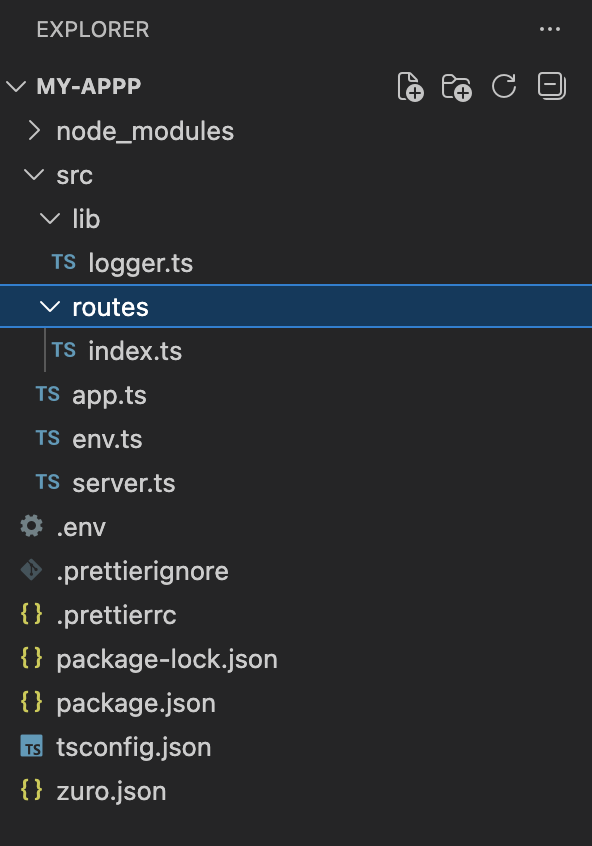The height and width of the screenshot is (846, 592).
Task: Click the TS icon beside tsconfig.json
Action: (x=31, y=747)
